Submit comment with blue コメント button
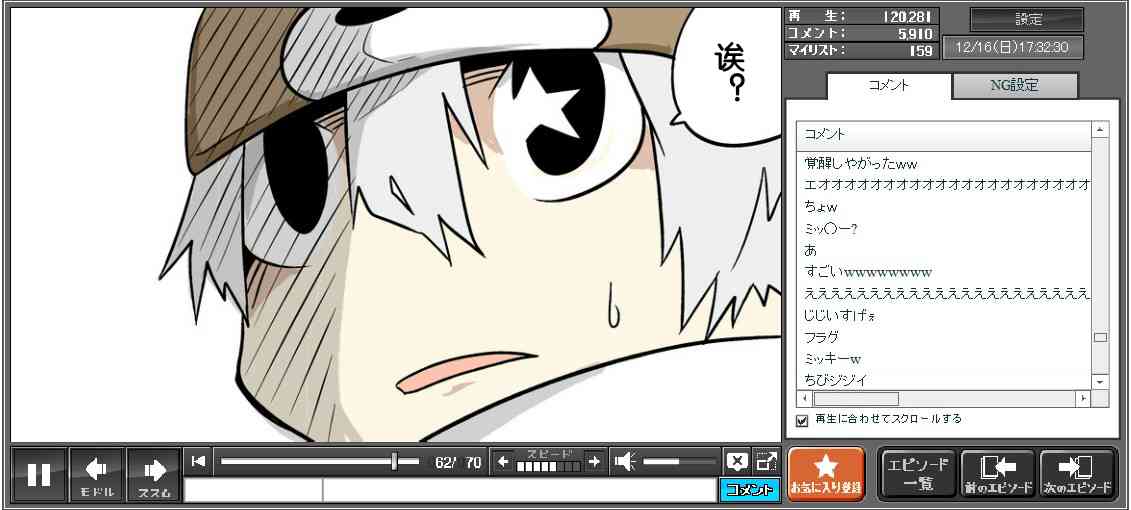The image size is (1131, 510). (x=748, y=490)
